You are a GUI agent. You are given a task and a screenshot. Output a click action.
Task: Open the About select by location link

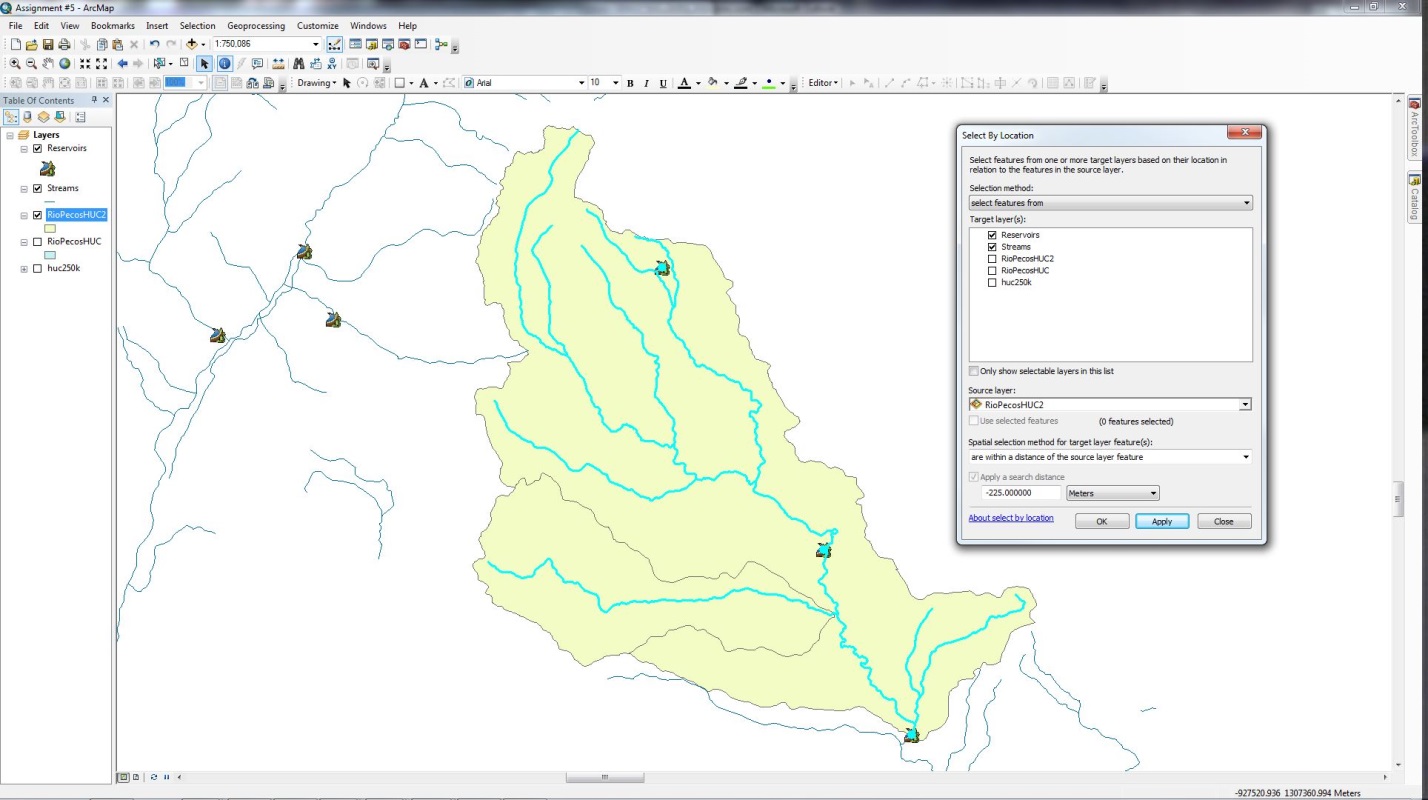[1011, 518]
